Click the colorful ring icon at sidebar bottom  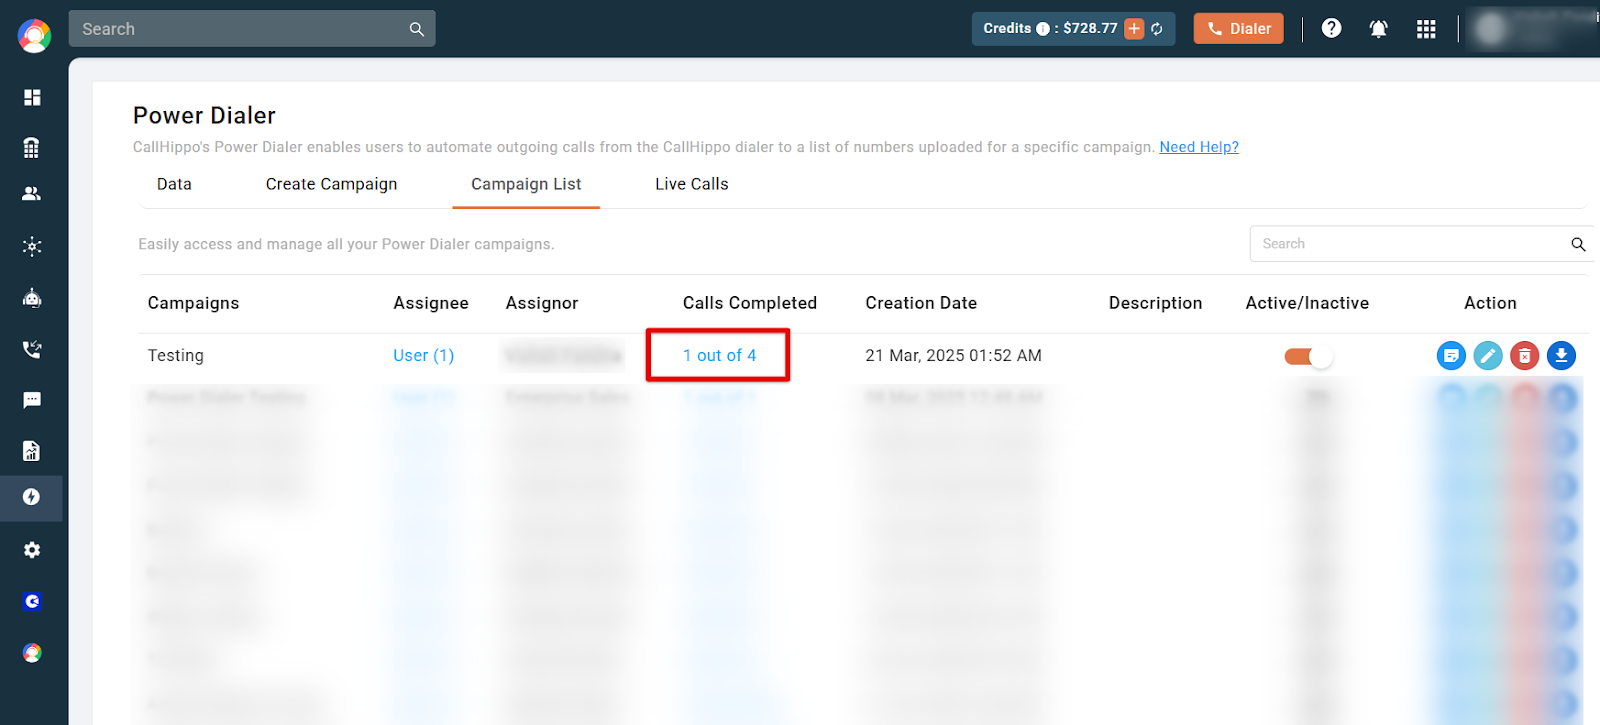(32, 653)
